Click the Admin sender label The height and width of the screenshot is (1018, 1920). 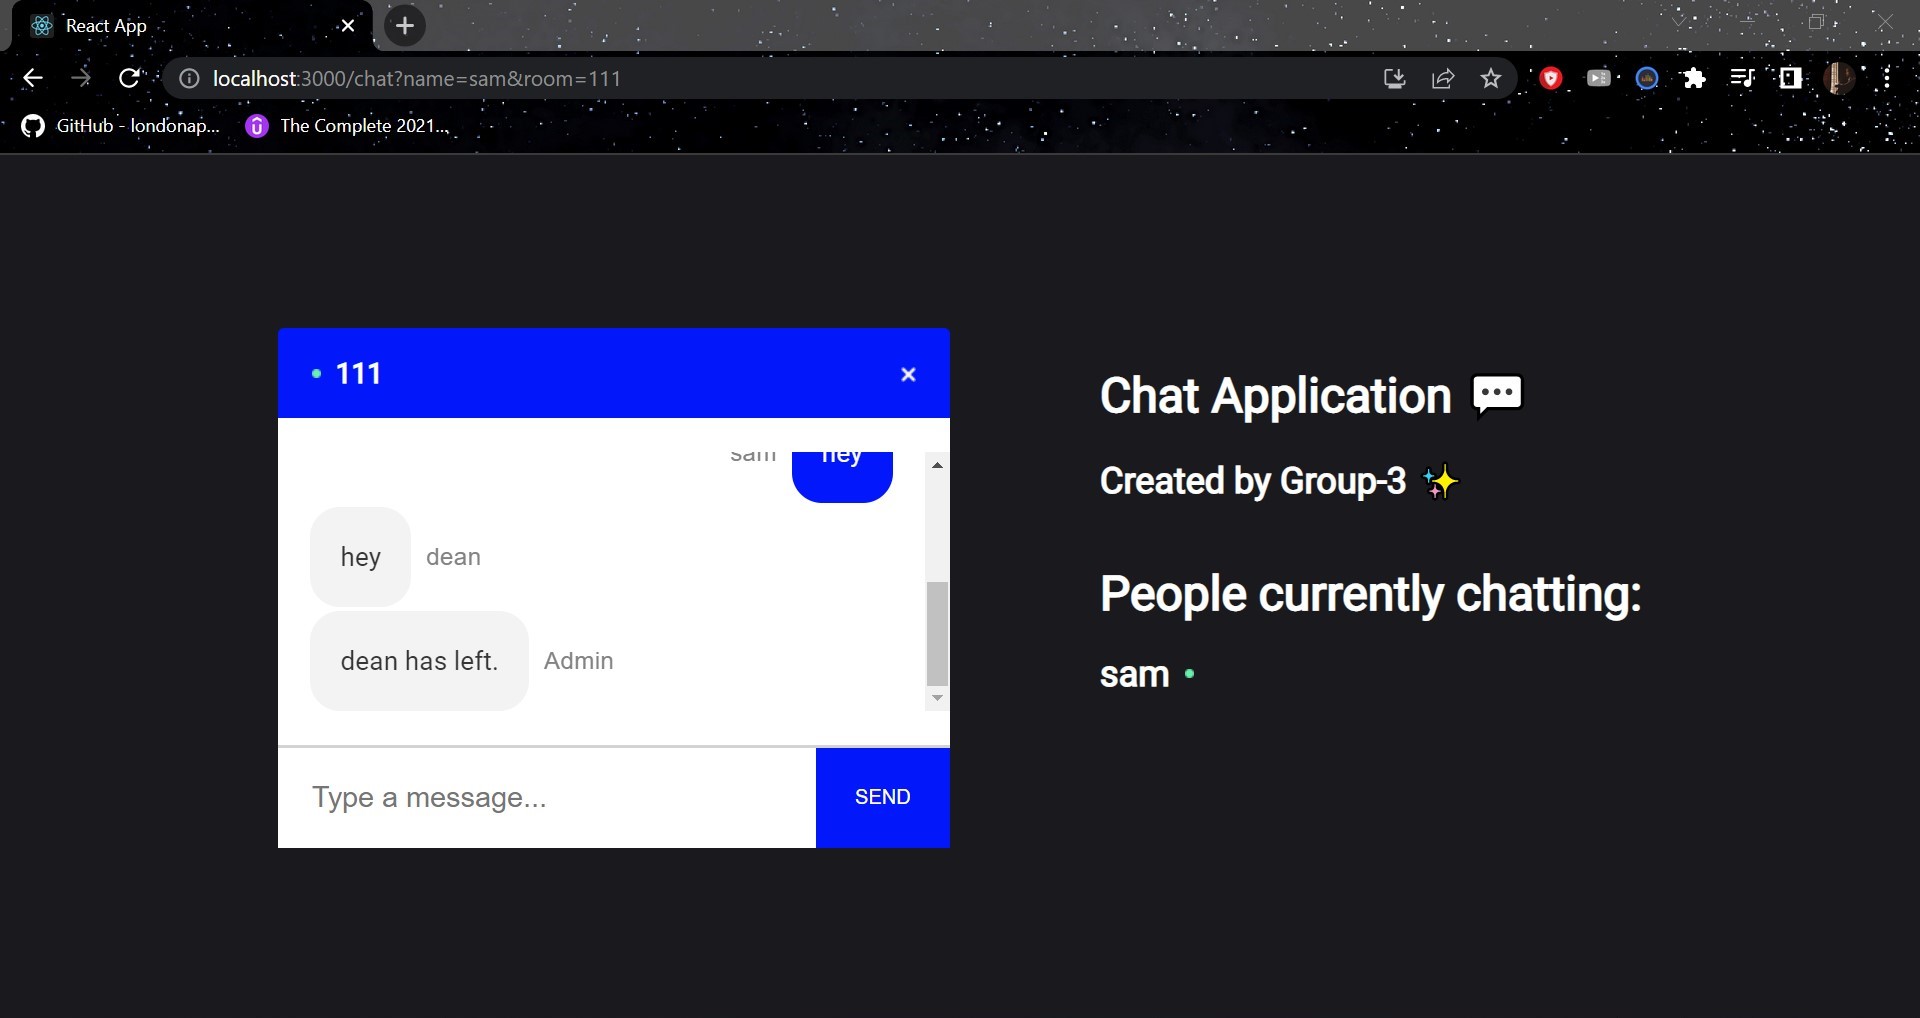tap(579, 661)
